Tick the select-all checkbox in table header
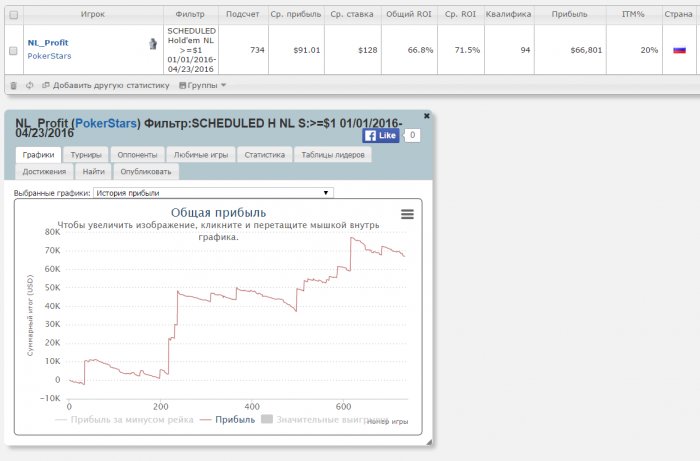 (x=14, y=15)
